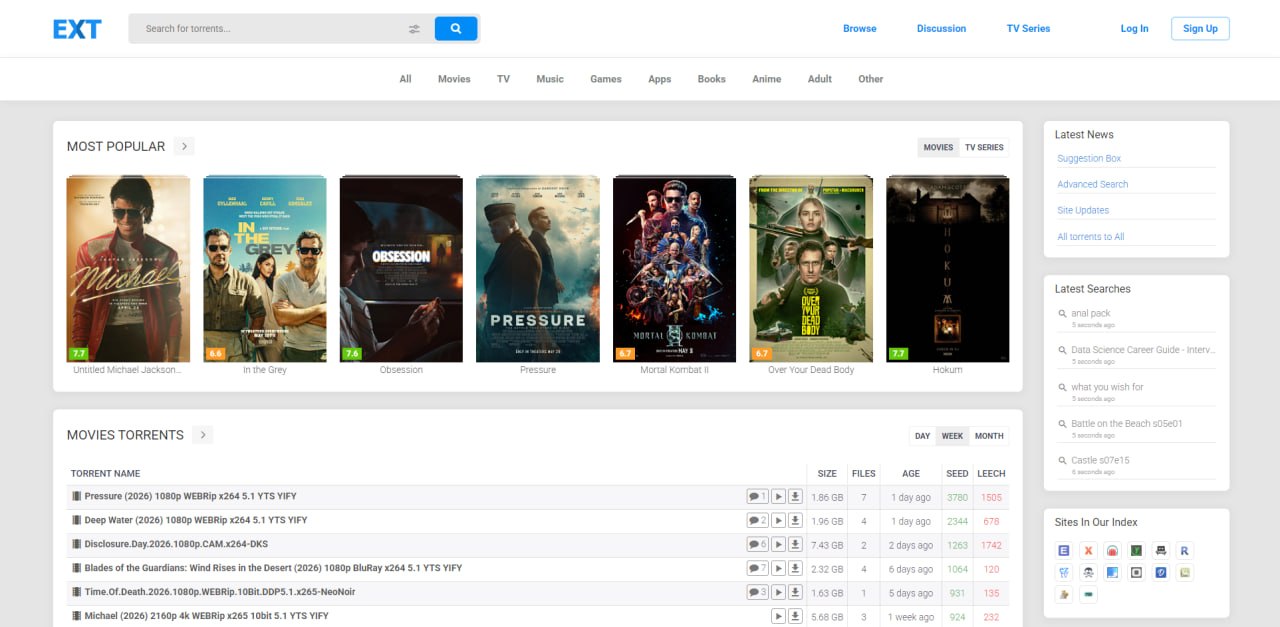Viewport: 1280px width, 627px height.
Task: Show movies torrents for MONTH
Action: 989,436
